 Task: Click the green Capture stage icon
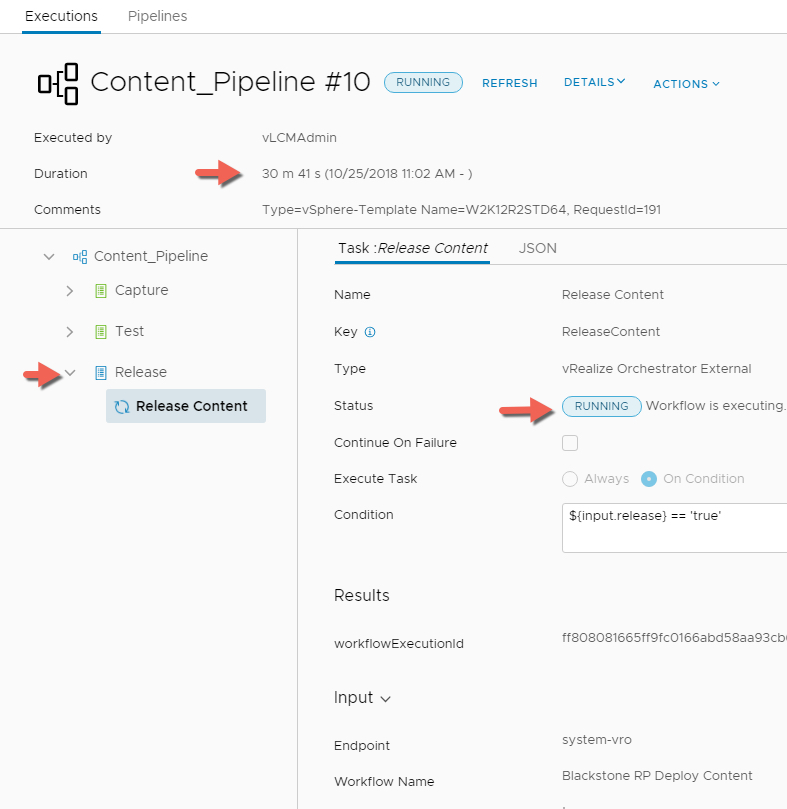(x=100, y=291)
